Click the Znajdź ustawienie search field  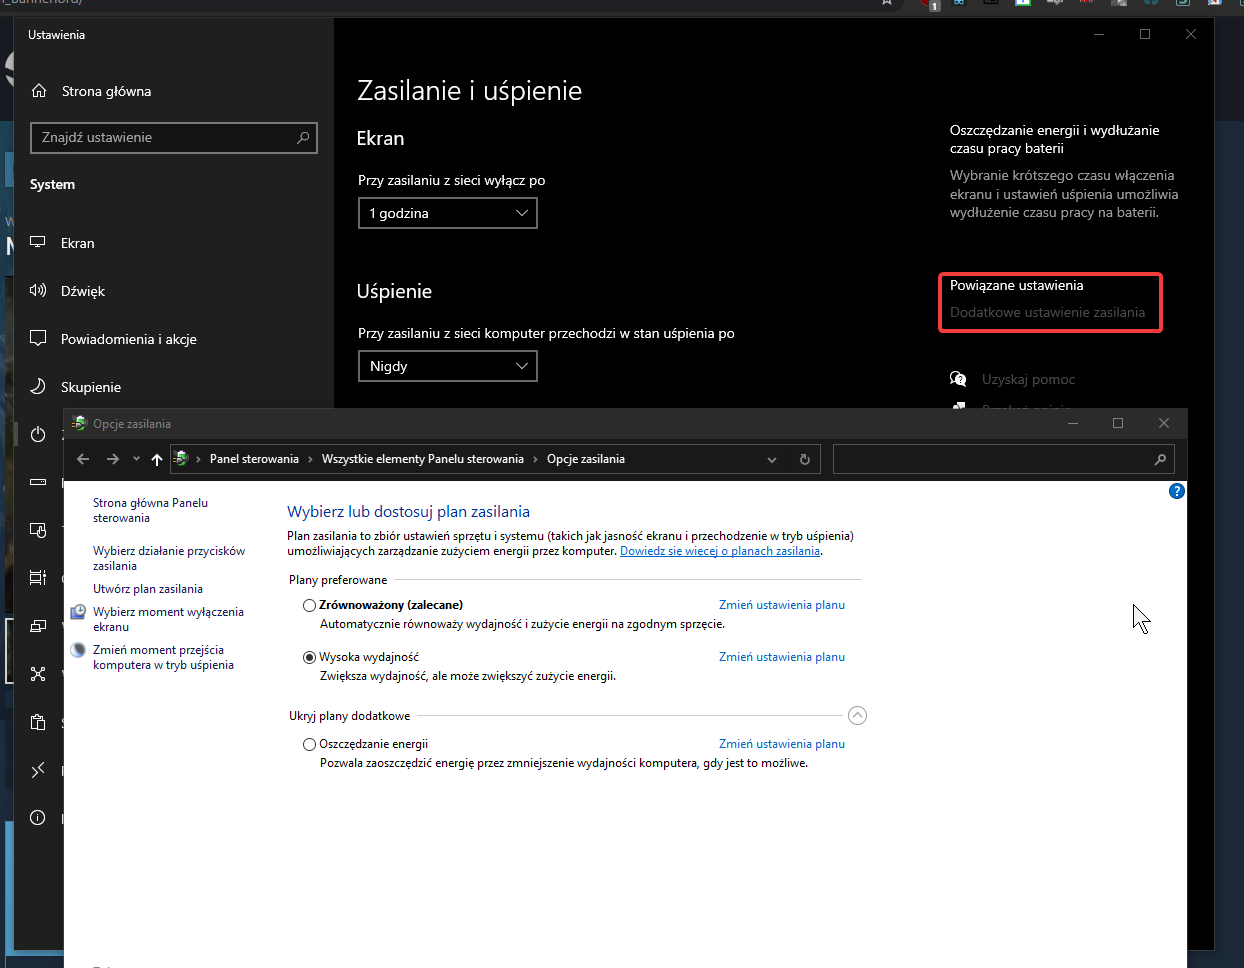165,138
